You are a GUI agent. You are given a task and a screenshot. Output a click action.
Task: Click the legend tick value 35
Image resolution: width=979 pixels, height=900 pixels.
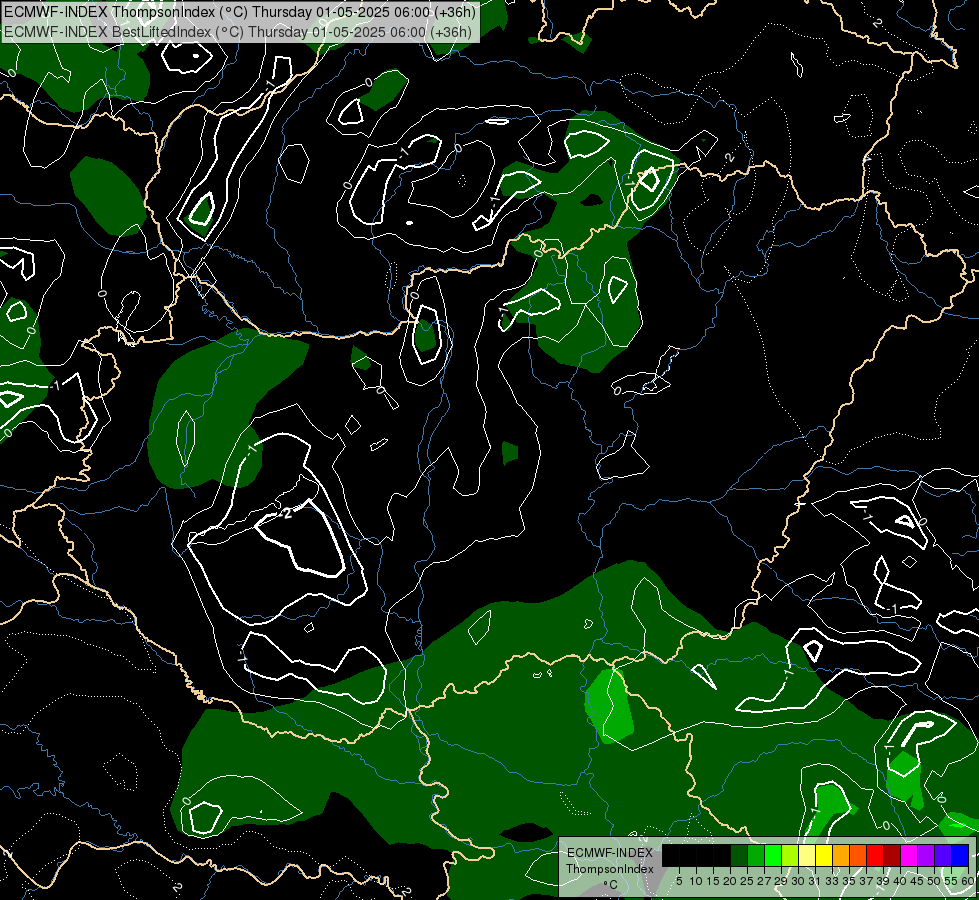click(x=849, y=881)
